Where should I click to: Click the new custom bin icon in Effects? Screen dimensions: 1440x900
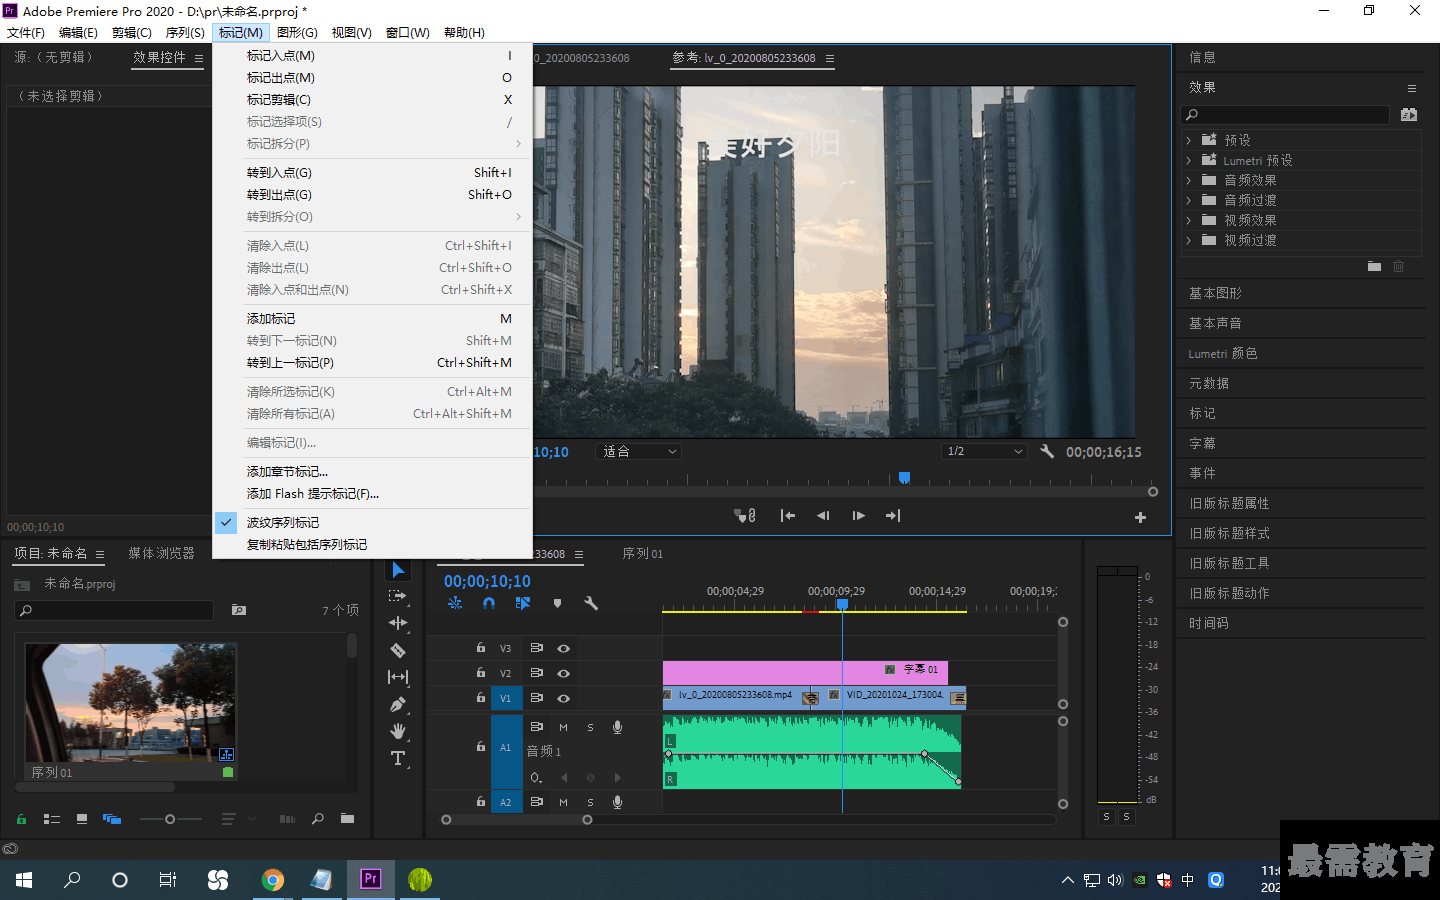(x=1374, y=266)
